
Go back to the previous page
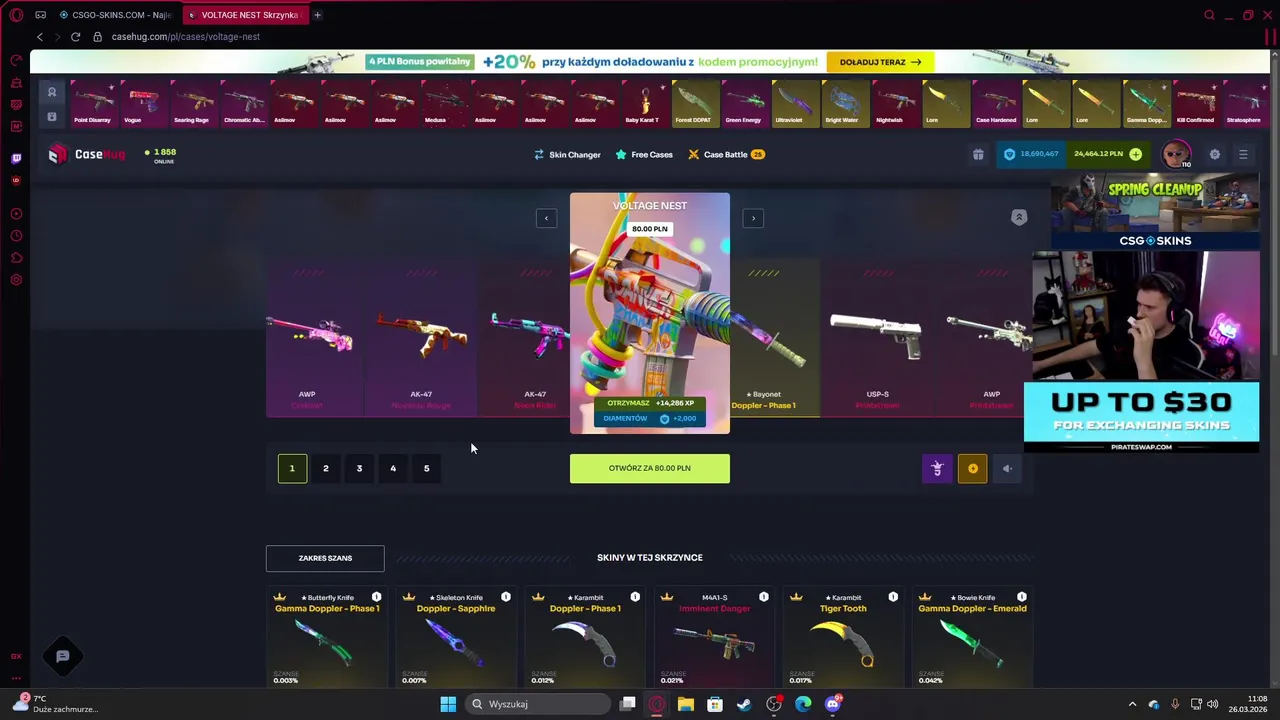[x=40, y=37]
